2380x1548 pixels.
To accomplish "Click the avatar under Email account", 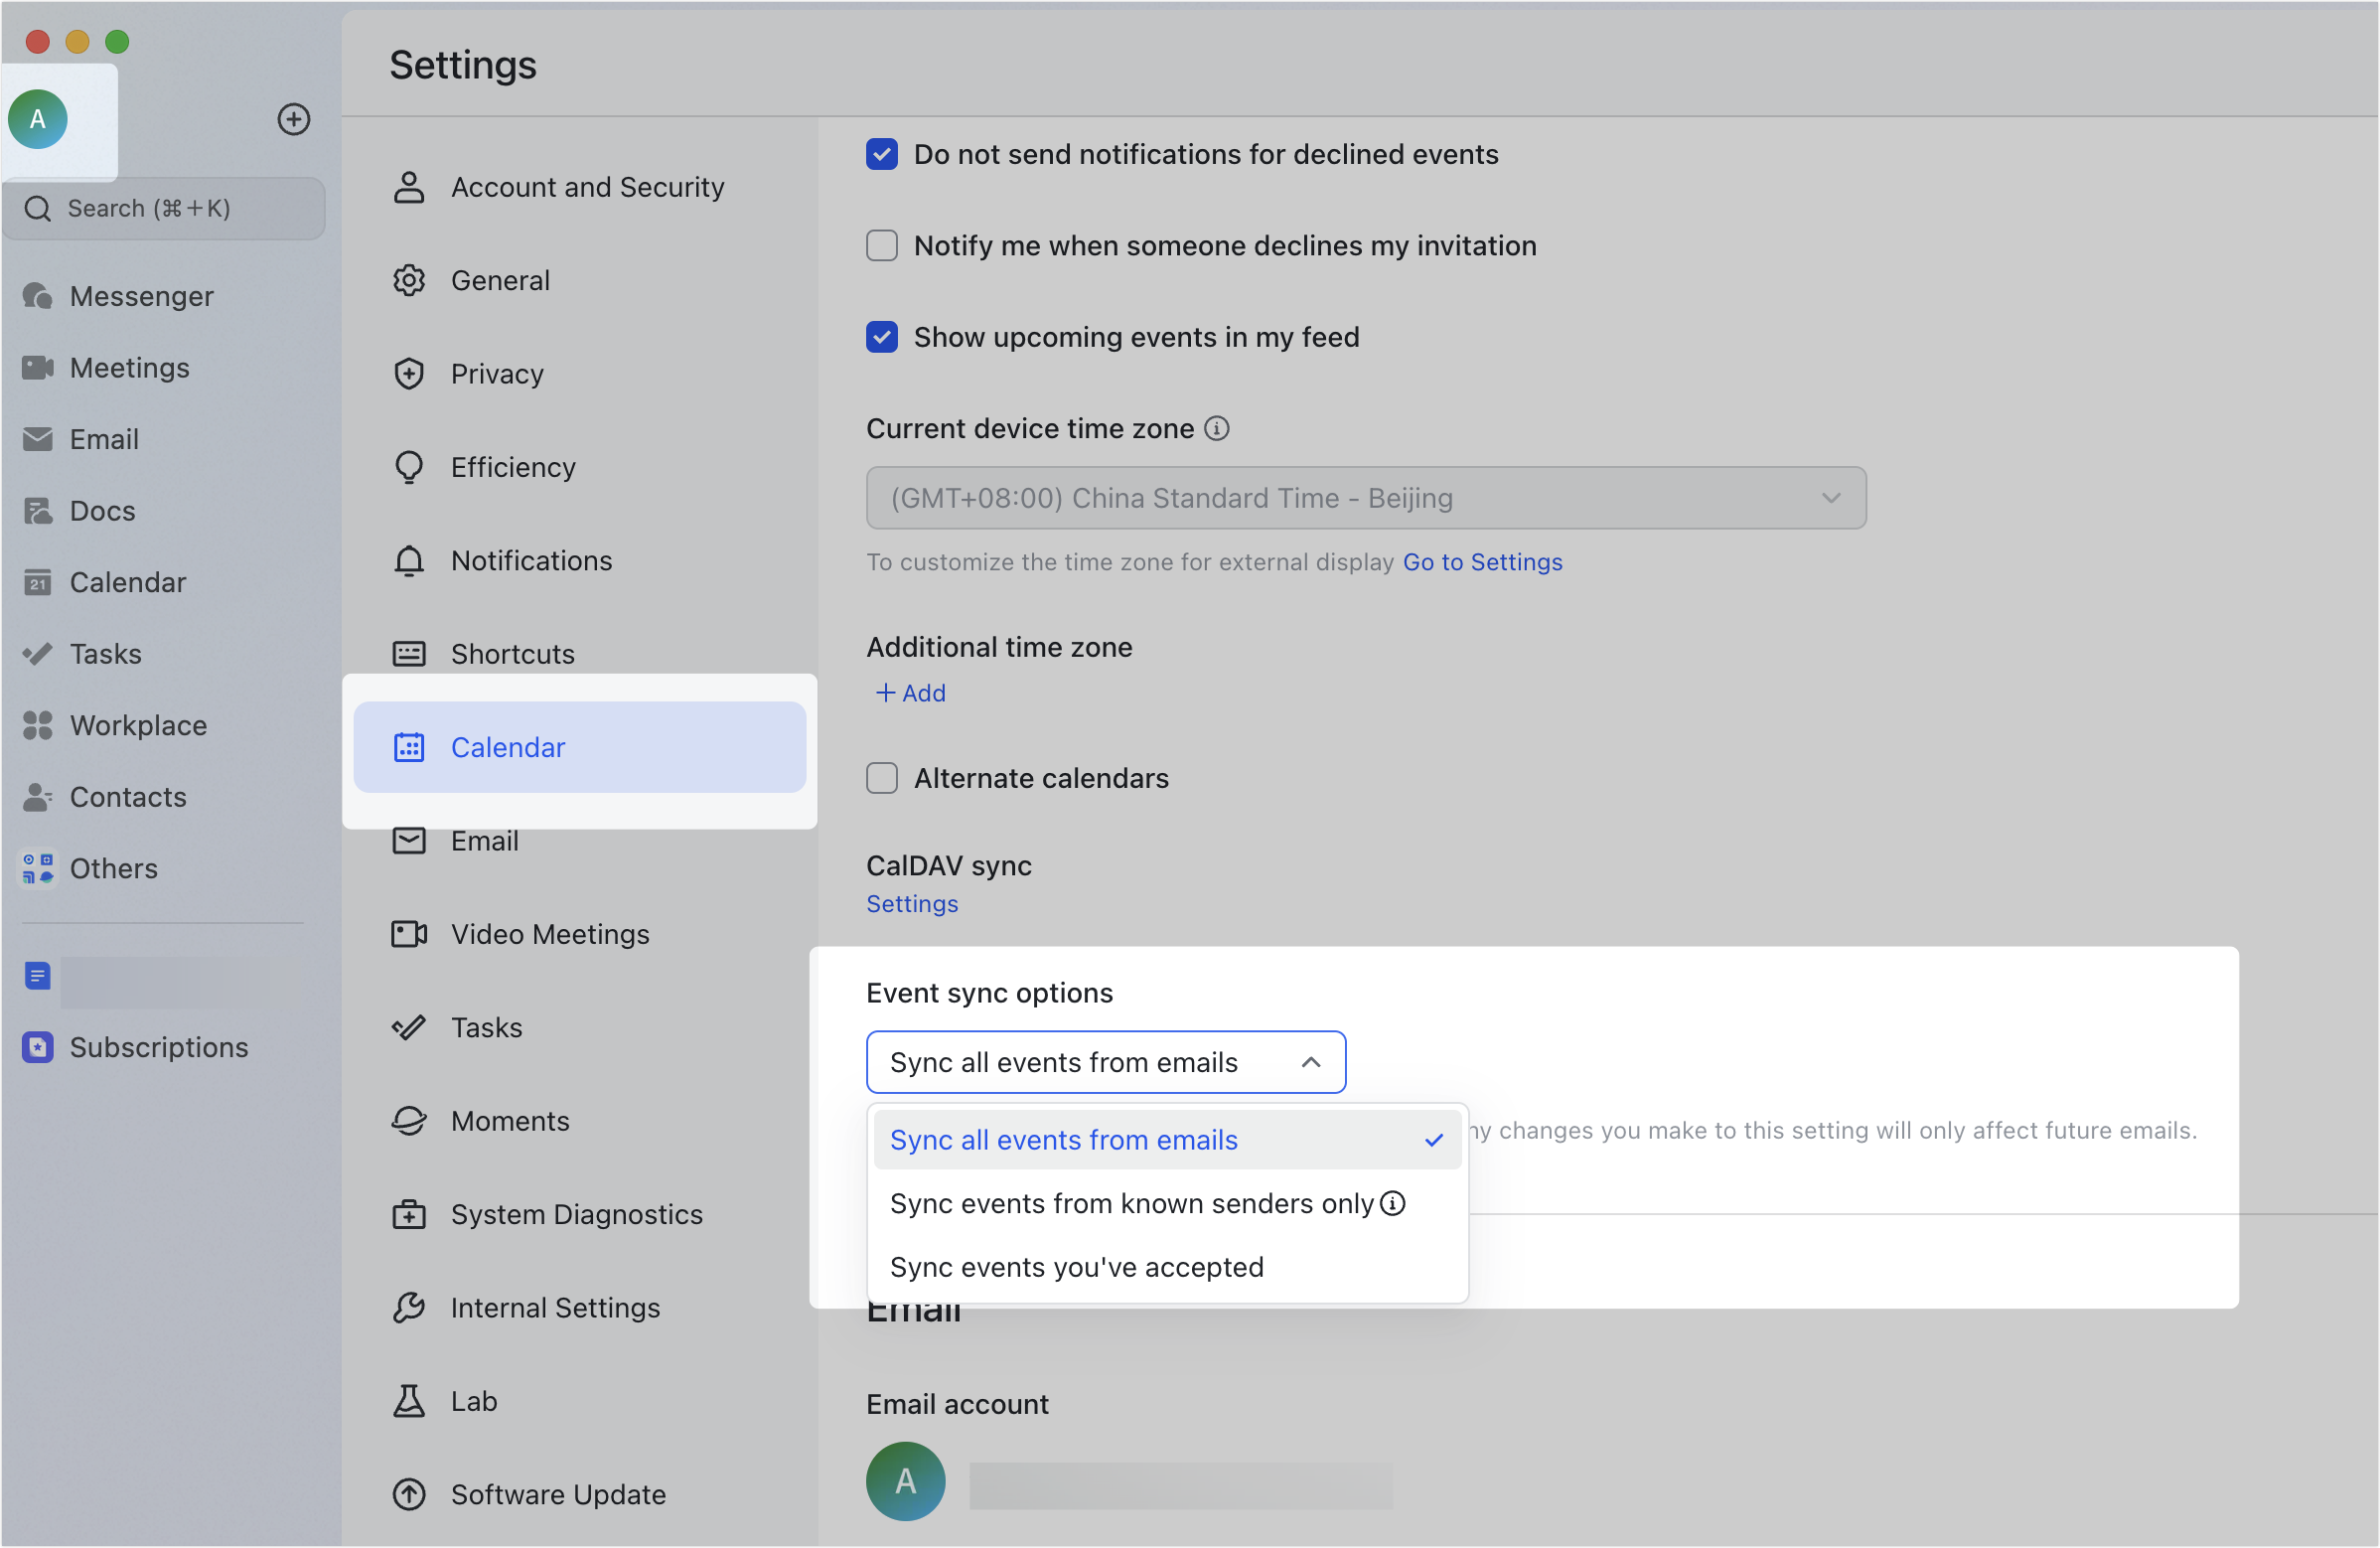I will tap(905, 1481).
